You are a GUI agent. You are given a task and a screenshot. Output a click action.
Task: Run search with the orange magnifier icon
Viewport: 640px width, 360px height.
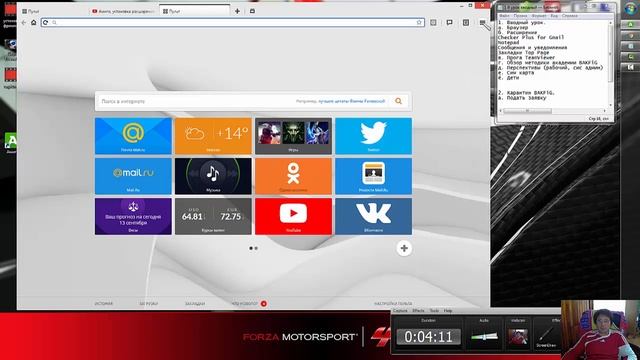click(398, 101)
